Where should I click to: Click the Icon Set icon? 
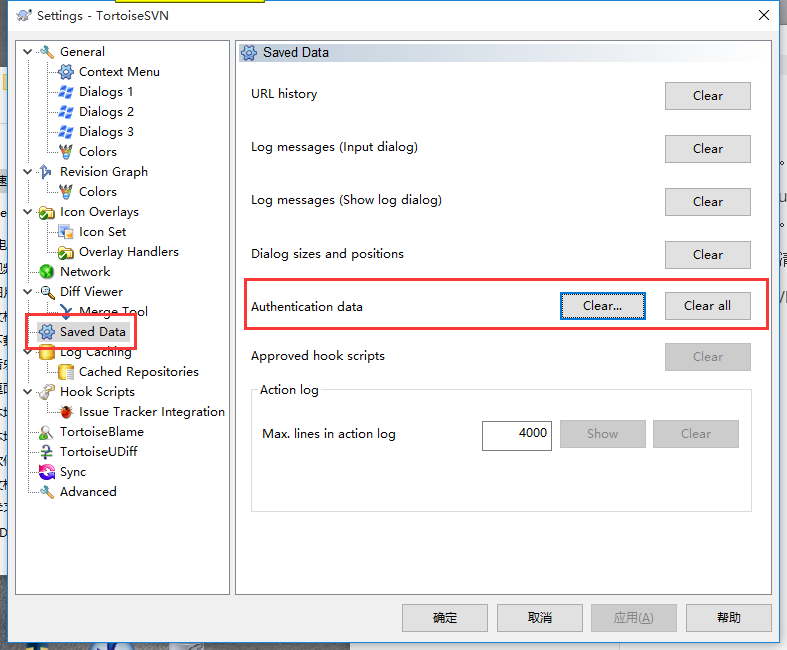pos(66,232)
